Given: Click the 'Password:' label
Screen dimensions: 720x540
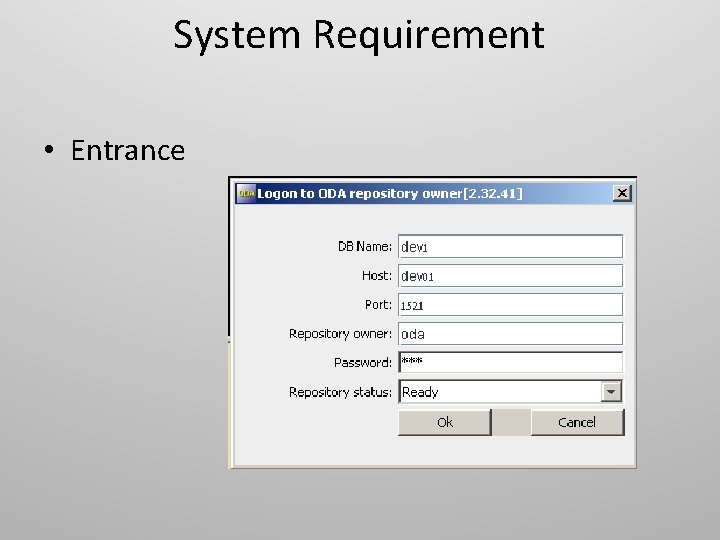Looking at the screenshot, I should (x=363, y=363).
